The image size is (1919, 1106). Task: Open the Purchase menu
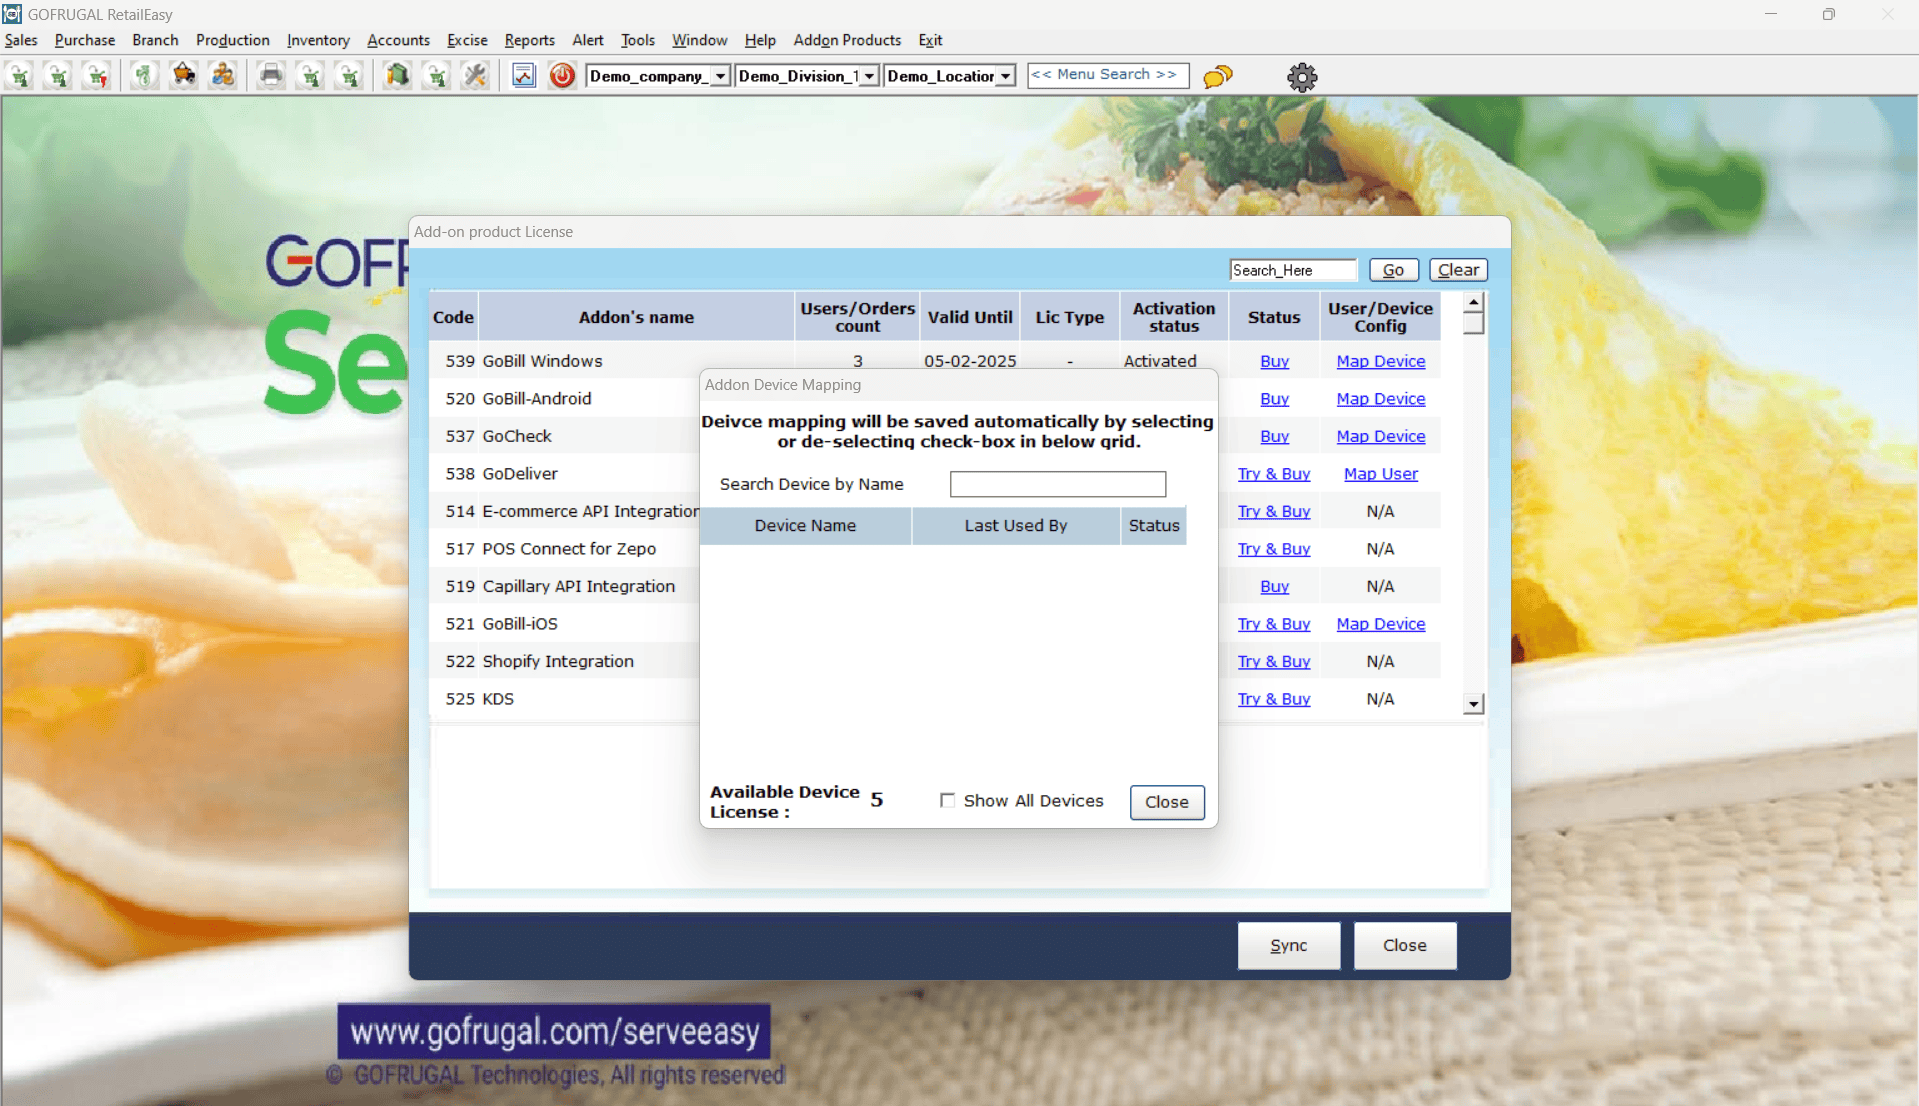[x=85, y=40]
